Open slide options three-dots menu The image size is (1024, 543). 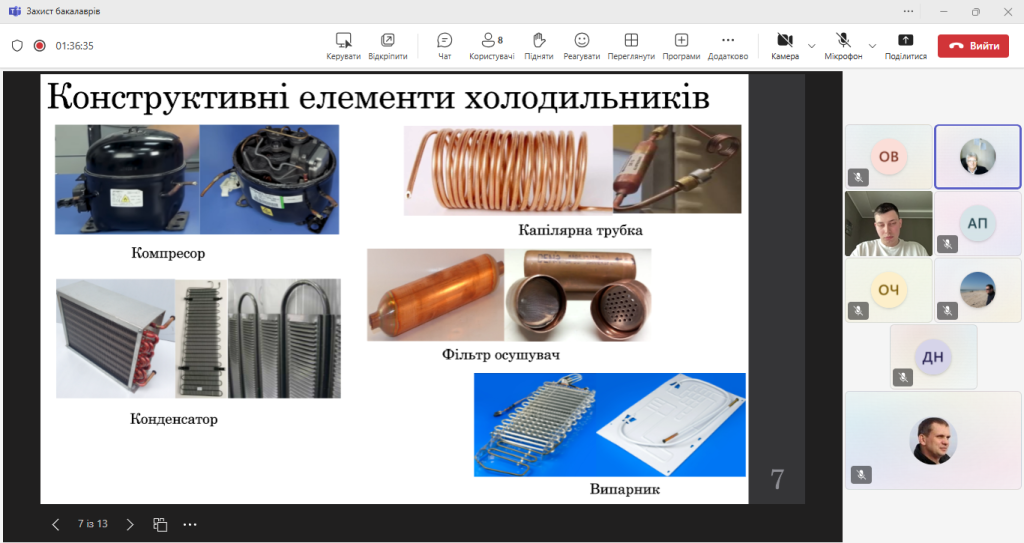click(190, 524)
